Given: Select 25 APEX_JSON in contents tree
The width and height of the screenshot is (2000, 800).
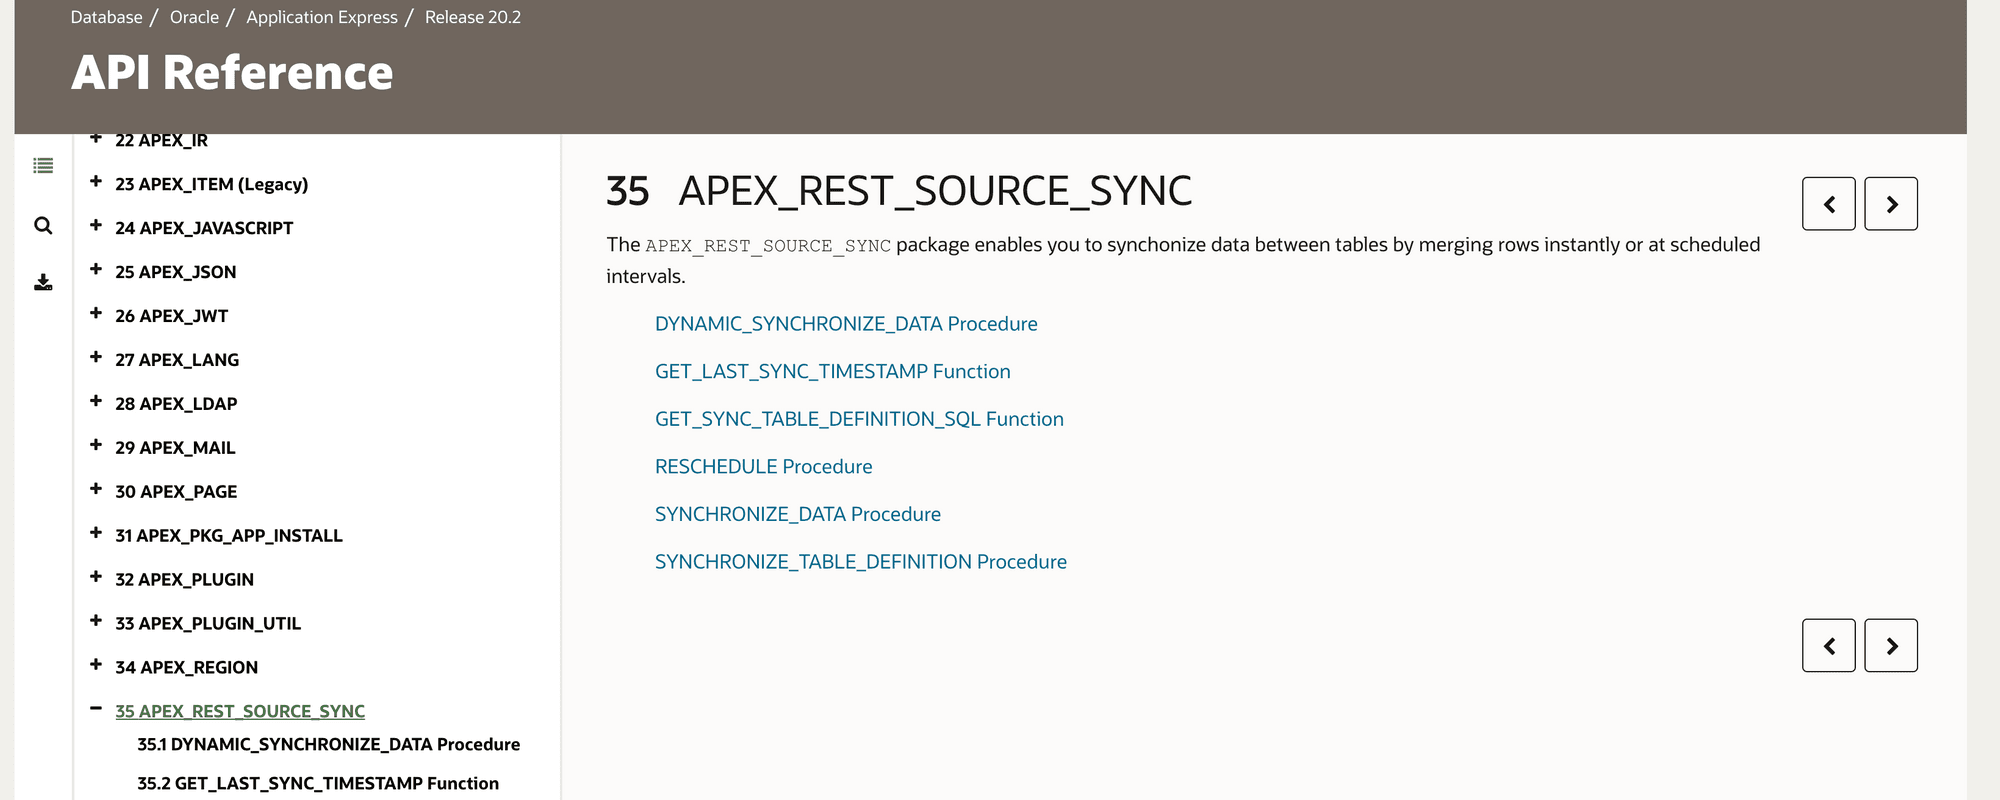Looking at the screenshot, I should tap(176, 272).
